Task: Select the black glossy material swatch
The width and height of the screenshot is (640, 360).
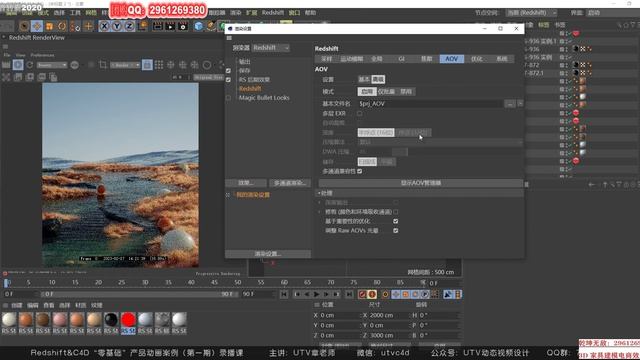Action: [111, 320]
